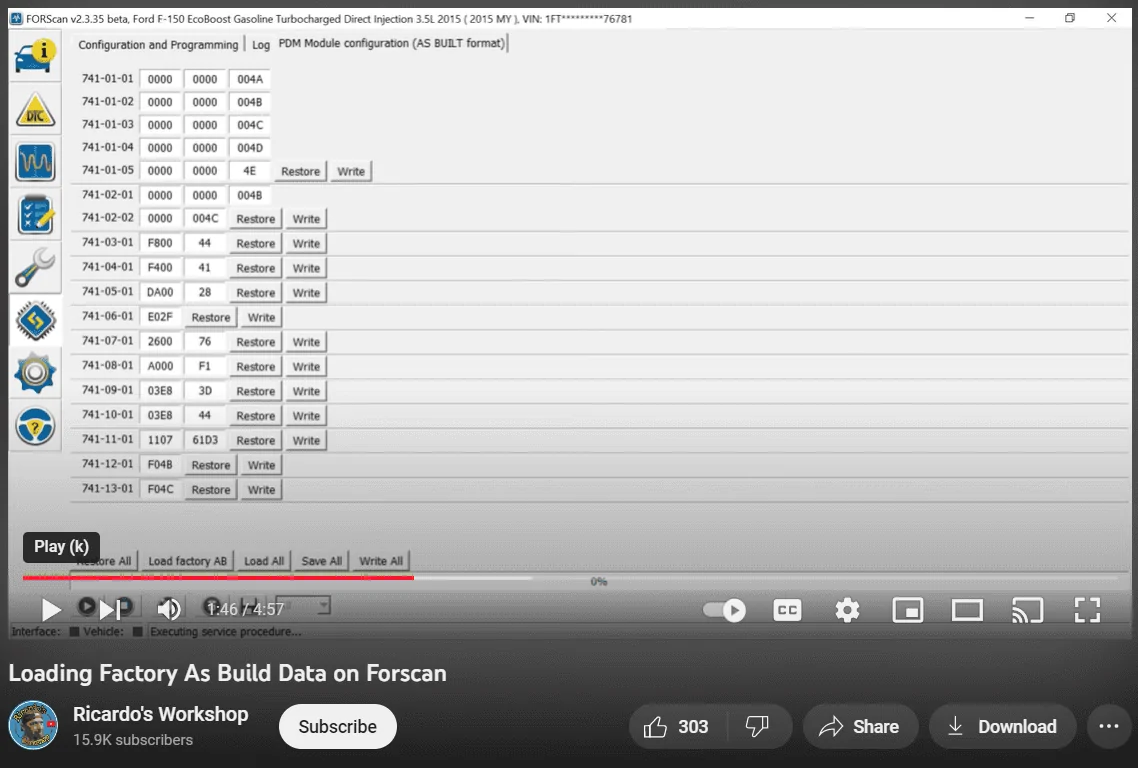Open the wrench service procedures section

[35, 267]
